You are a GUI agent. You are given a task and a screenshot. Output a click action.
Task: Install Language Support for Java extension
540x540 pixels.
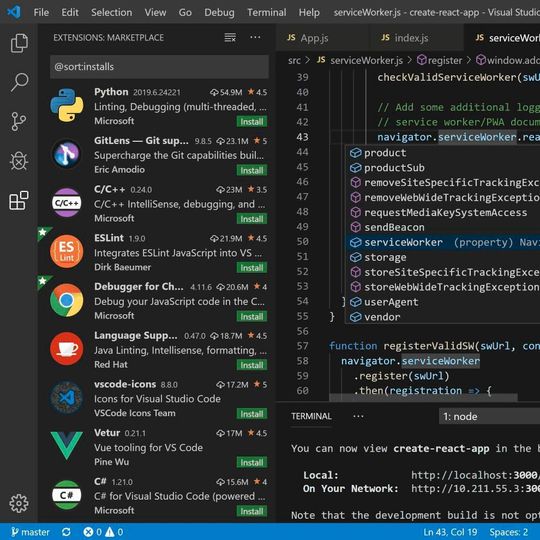click(x=252, y=365)
